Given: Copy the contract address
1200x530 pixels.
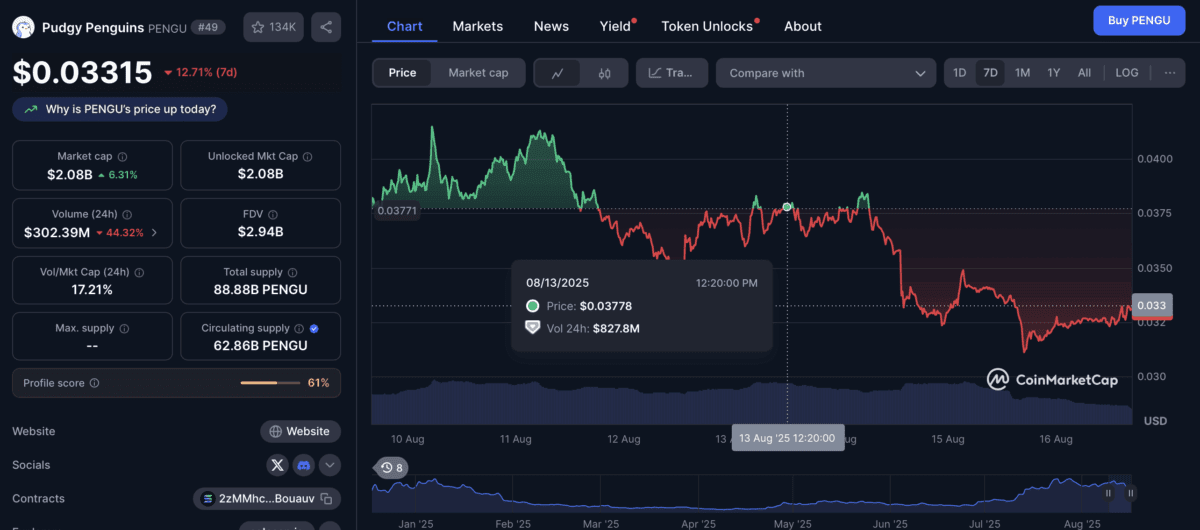Looking at the screenshot, I should pos(328,498).
